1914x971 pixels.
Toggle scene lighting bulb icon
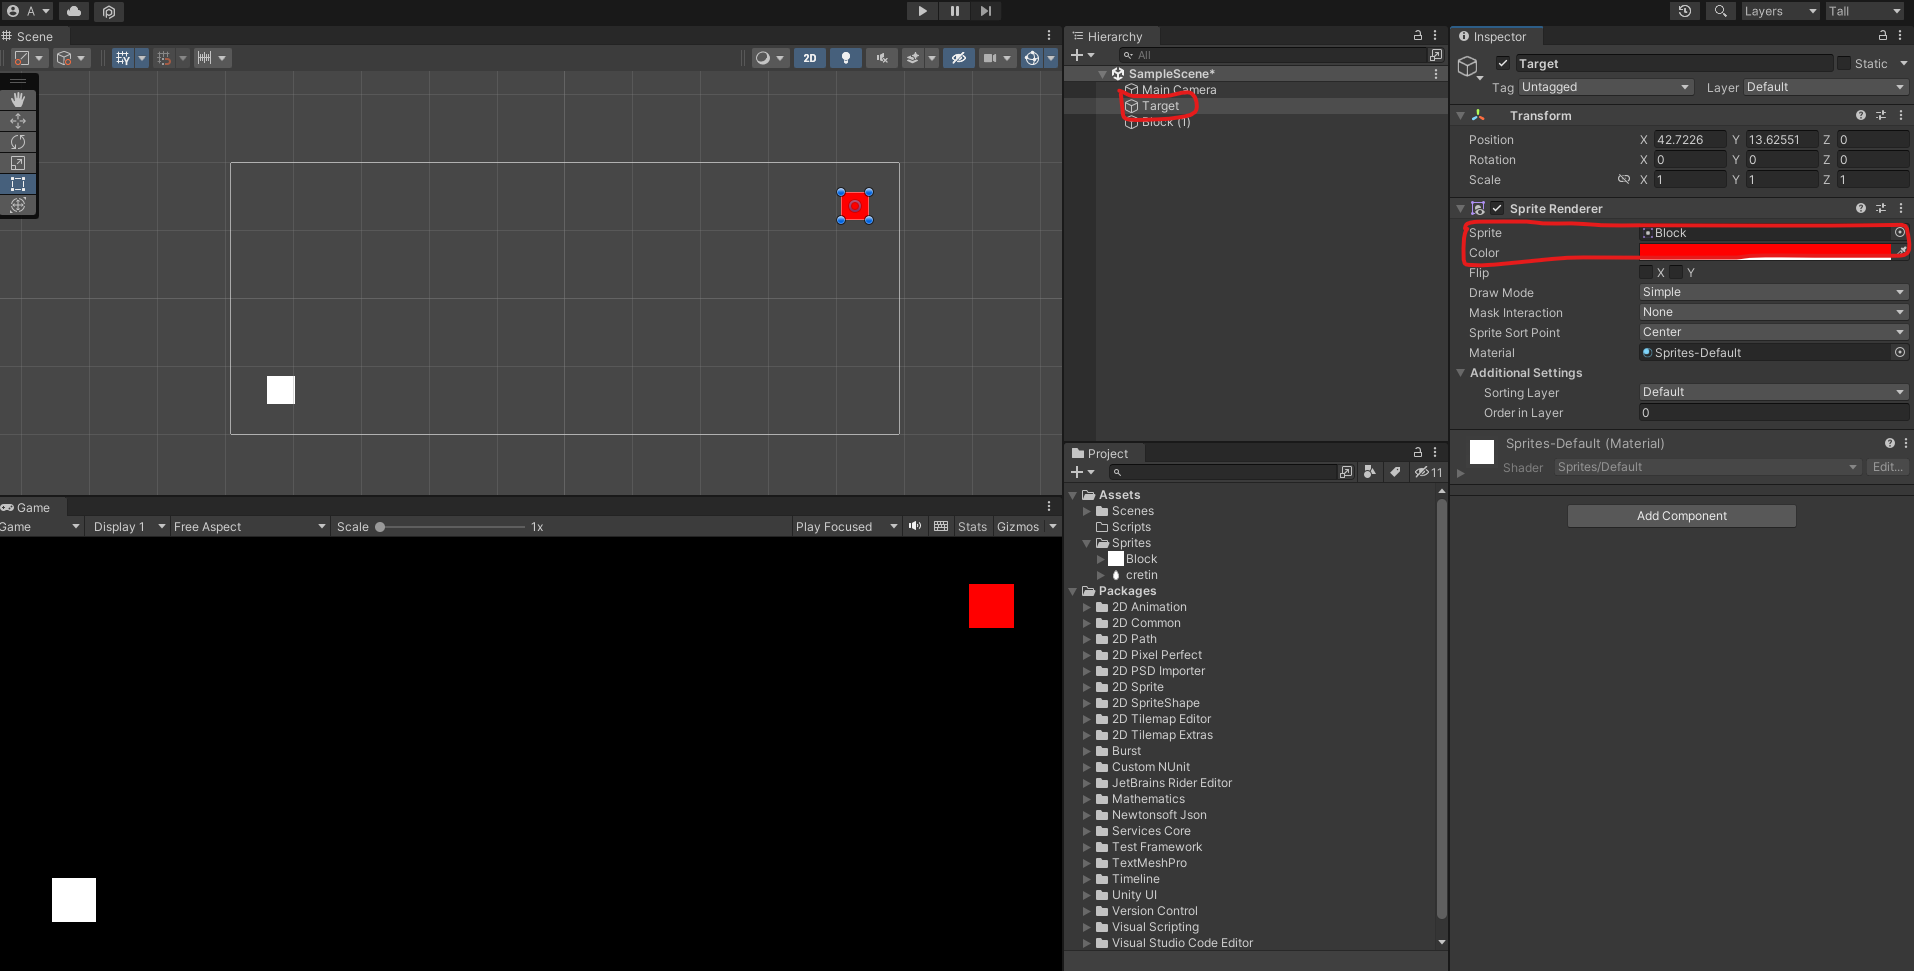point(846,58)
